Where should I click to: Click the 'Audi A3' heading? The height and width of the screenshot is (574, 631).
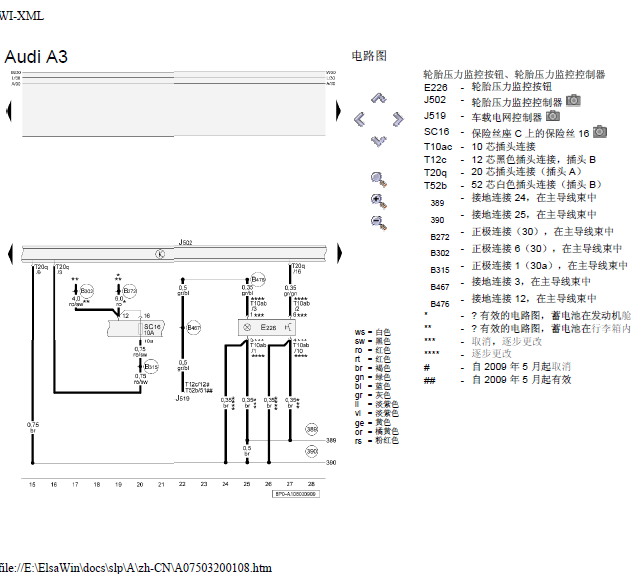point(36,57)
